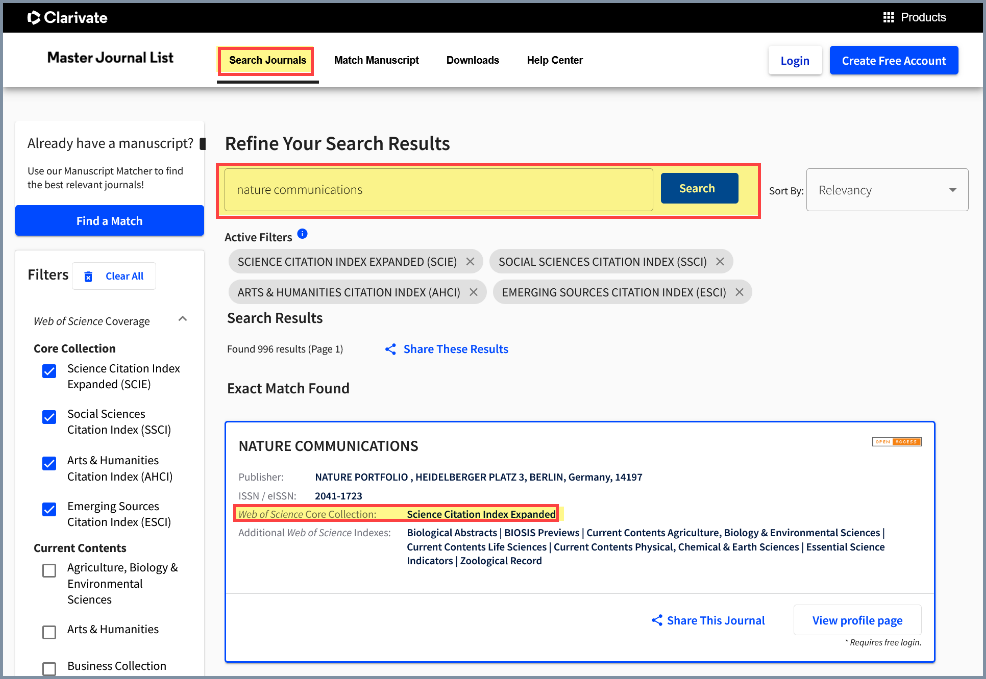Remove the SSCI filter chip

coord(720,262)
